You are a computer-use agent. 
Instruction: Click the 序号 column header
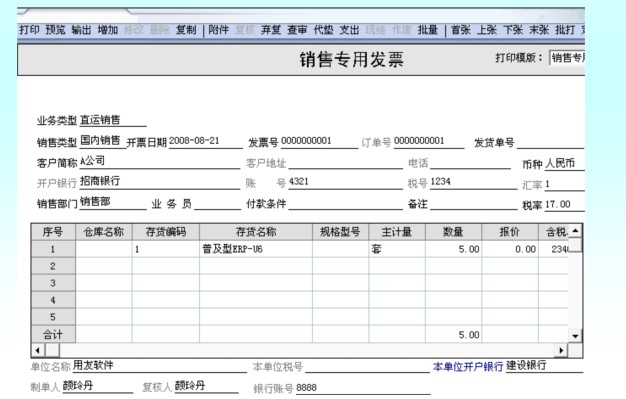53,232
